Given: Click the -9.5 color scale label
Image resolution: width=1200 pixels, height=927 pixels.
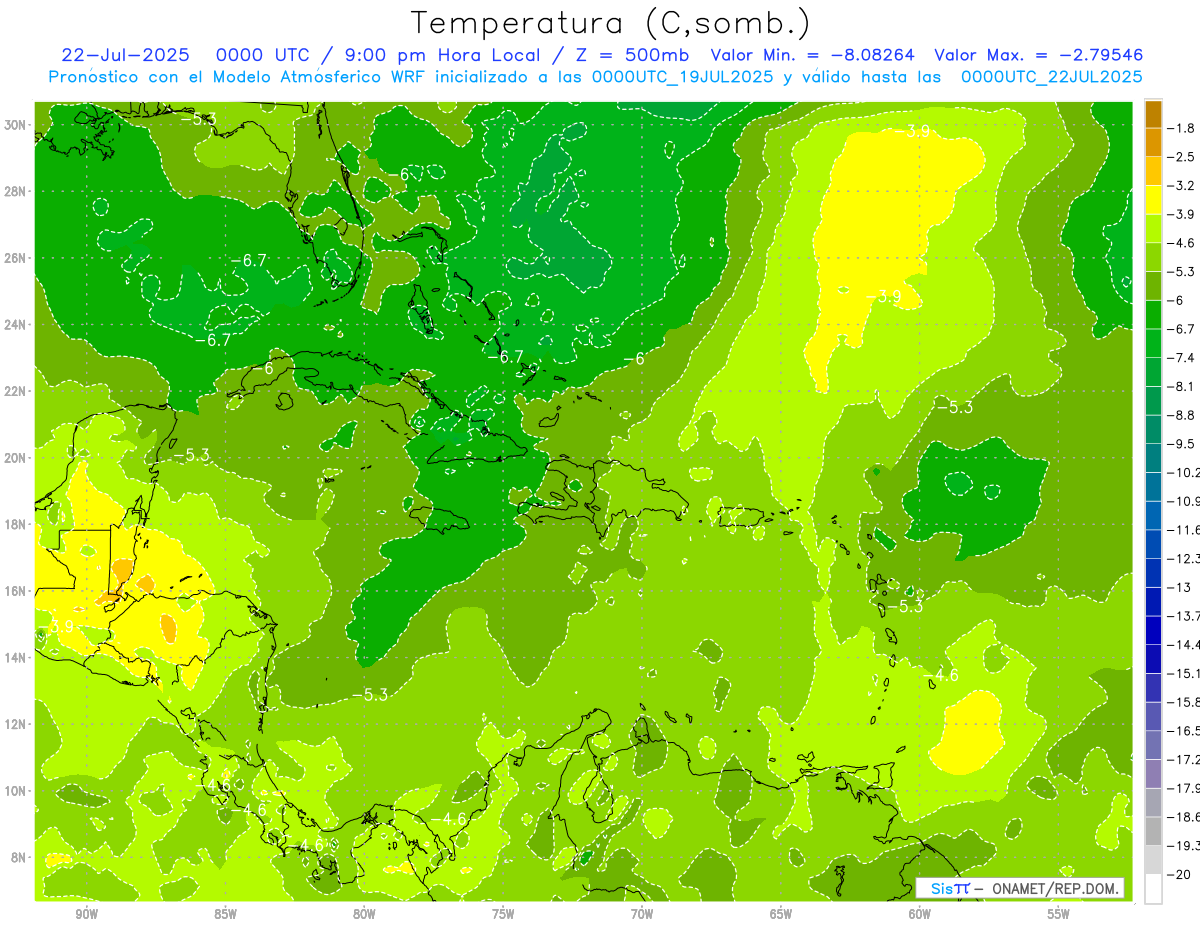Looking at the screenshot, I should (x=1183, y=444).
